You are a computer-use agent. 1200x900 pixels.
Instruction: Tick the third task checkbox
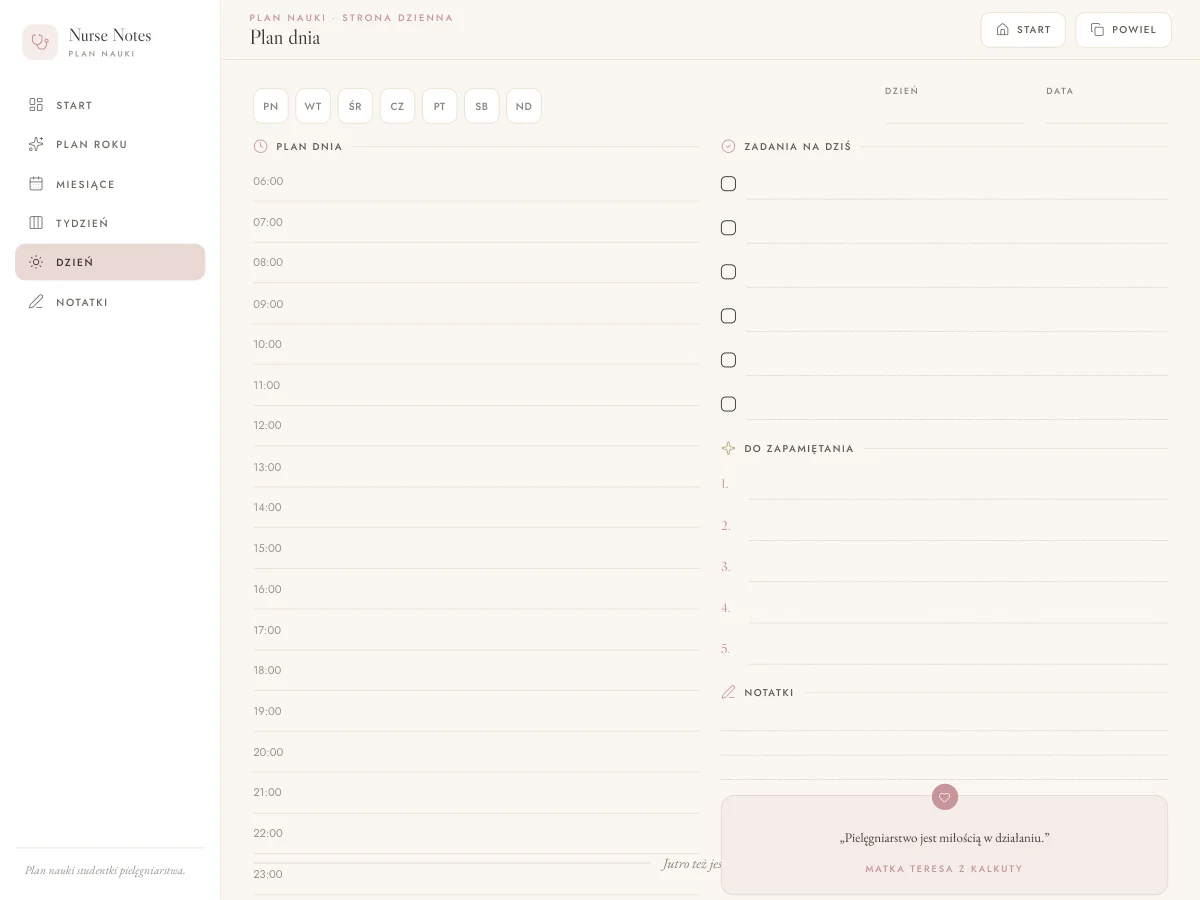(728, 272)
